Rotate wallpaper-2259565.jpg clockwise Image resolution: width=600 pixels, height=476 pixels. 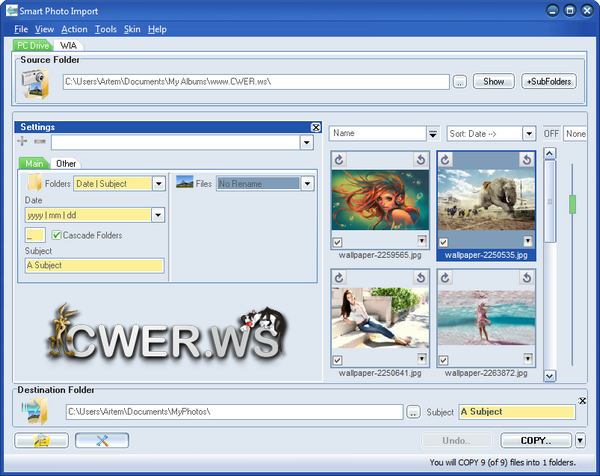[422, 159]
